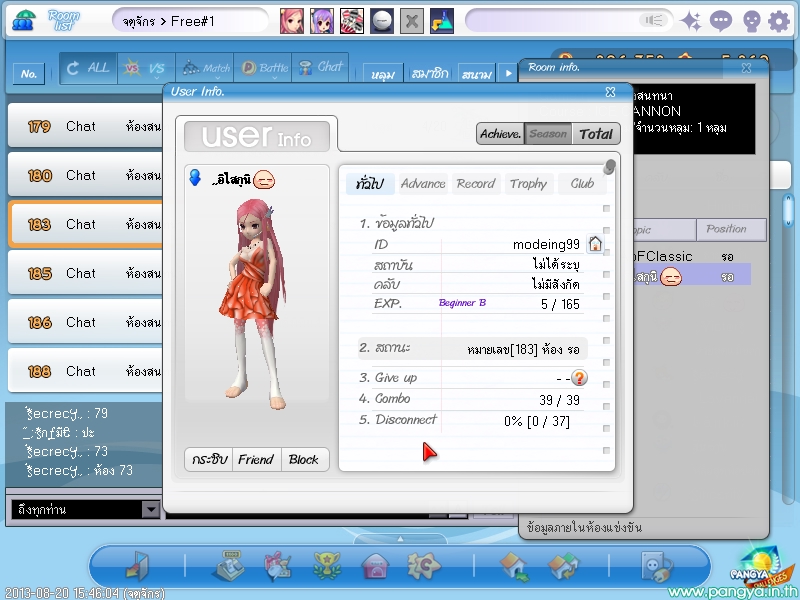The image size is (800, 600).
Task: Show Achieve. statistics
Action: tap(501, 134)
